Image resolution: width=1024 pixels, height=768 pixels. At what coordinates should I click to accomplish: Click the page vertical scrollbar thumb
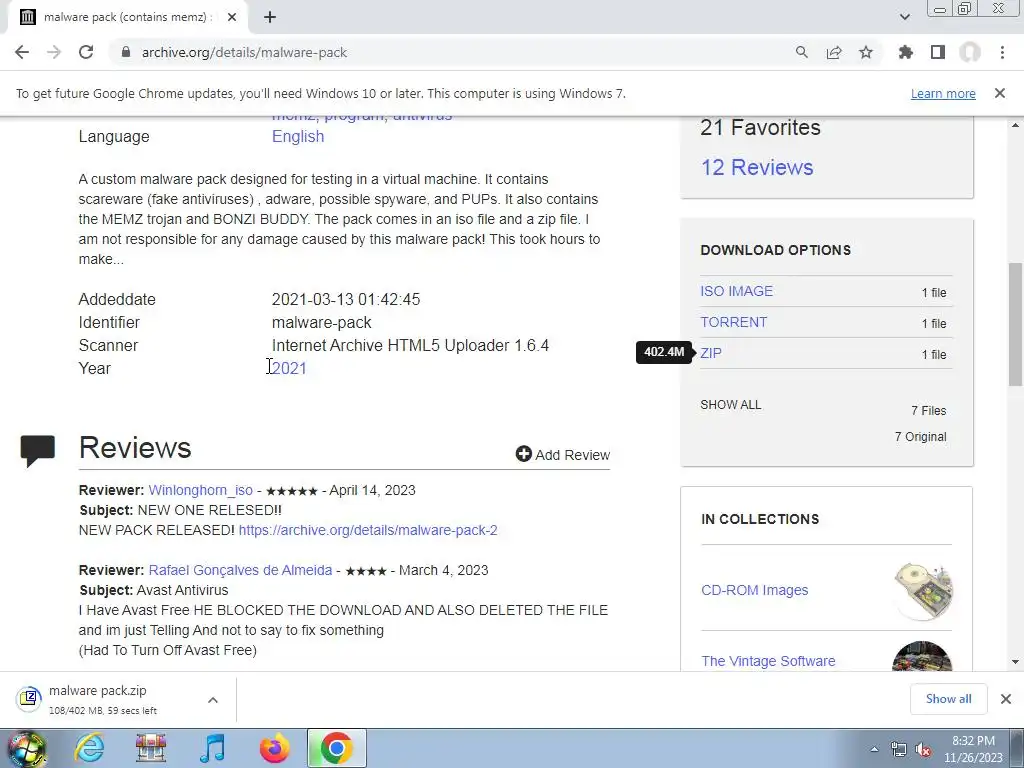click(1016, 324)
